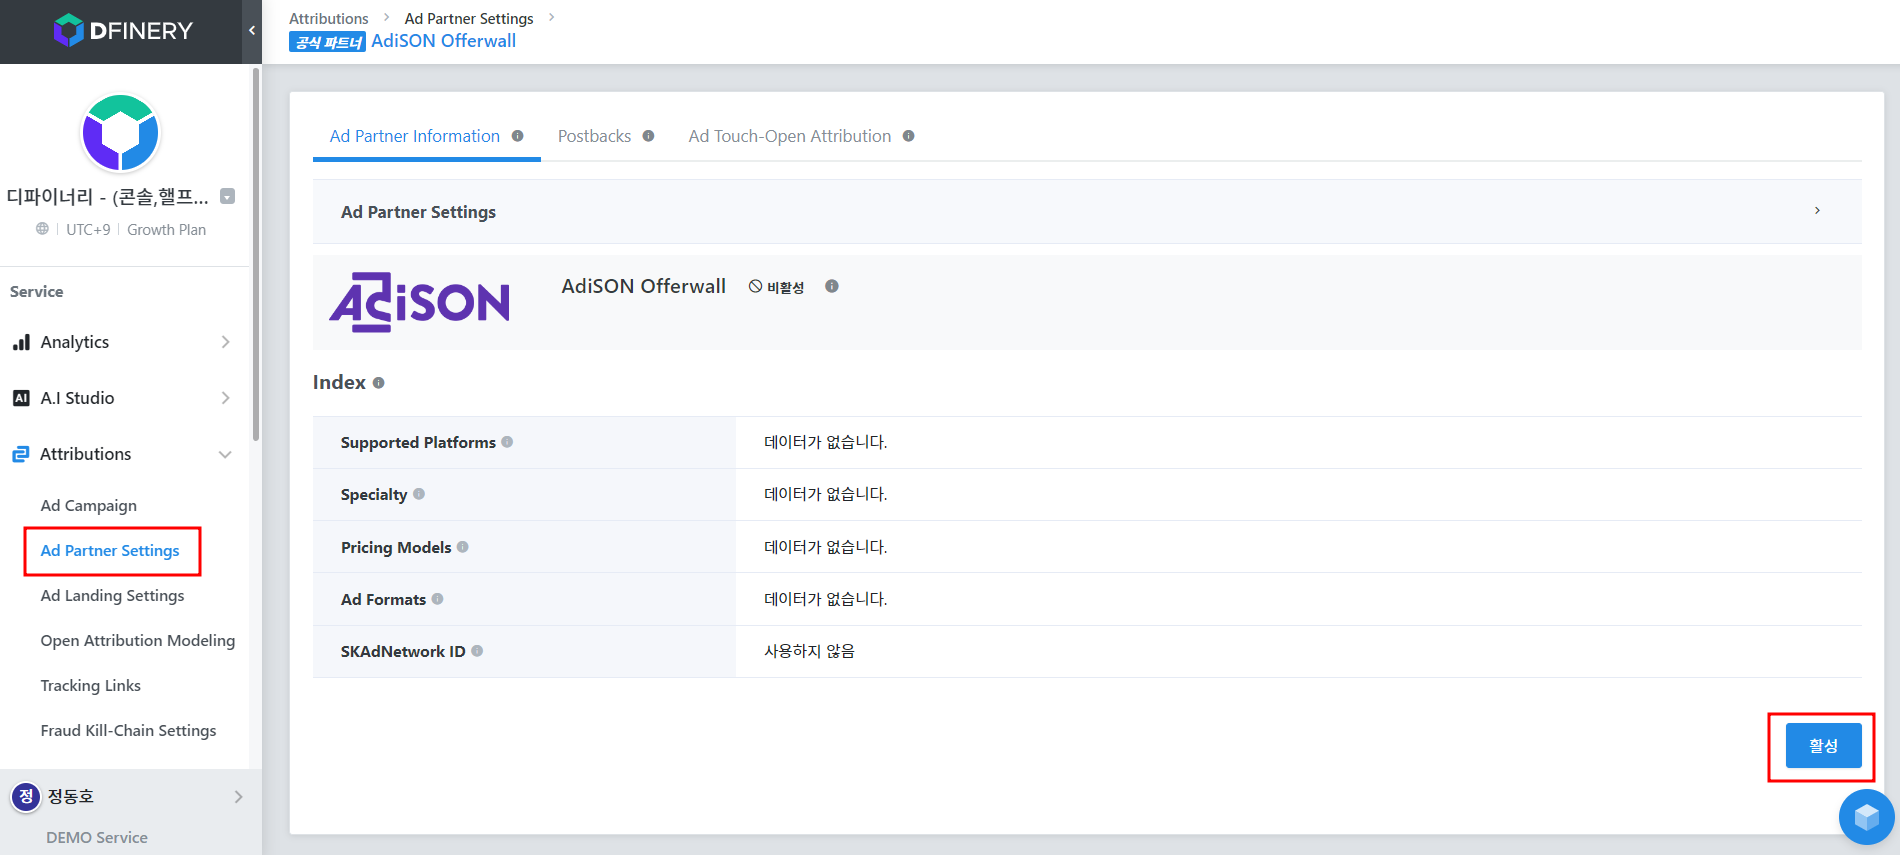
Task: Expand the Analytics menu chevron
Action: click(226, 342)
